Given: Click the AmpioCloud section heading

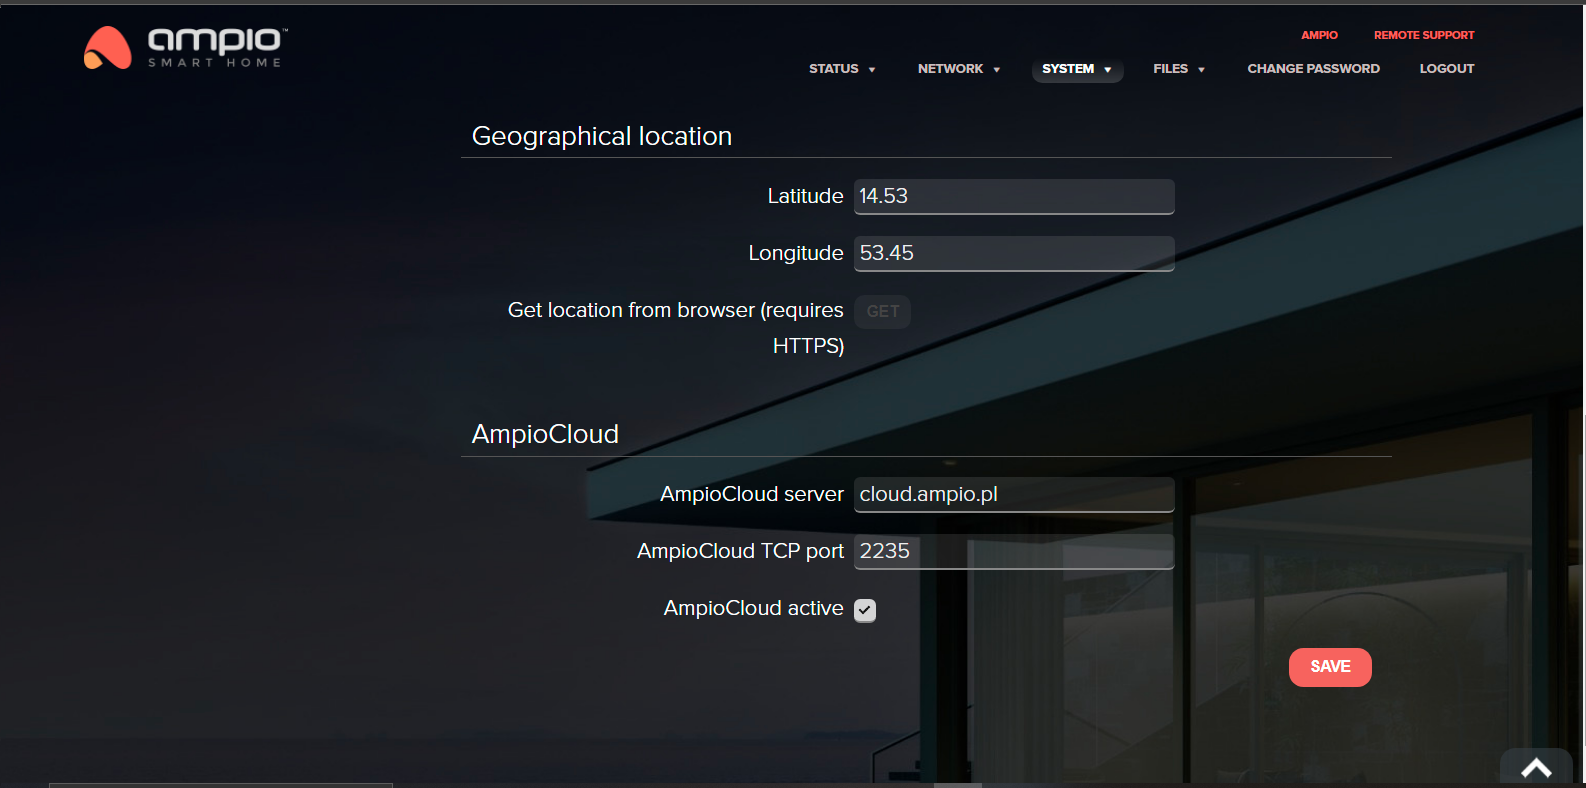Looking at the screenshot, I should point(545,434).
